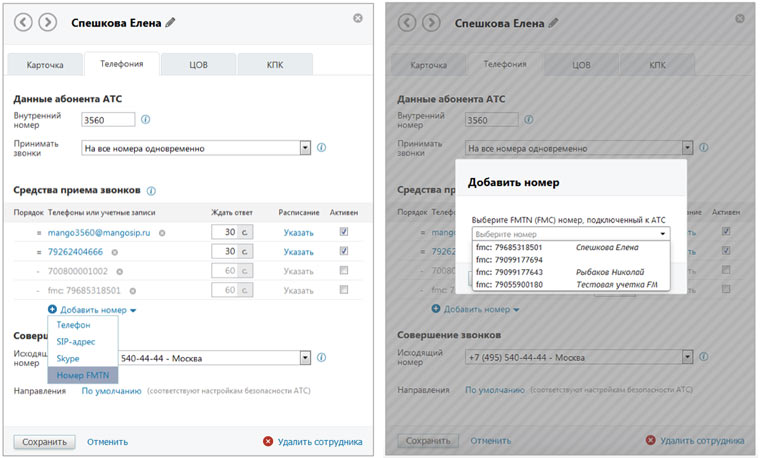Select "Номер FMTN" from the add-number menu

pyautogui.click(x=82, y=375)
